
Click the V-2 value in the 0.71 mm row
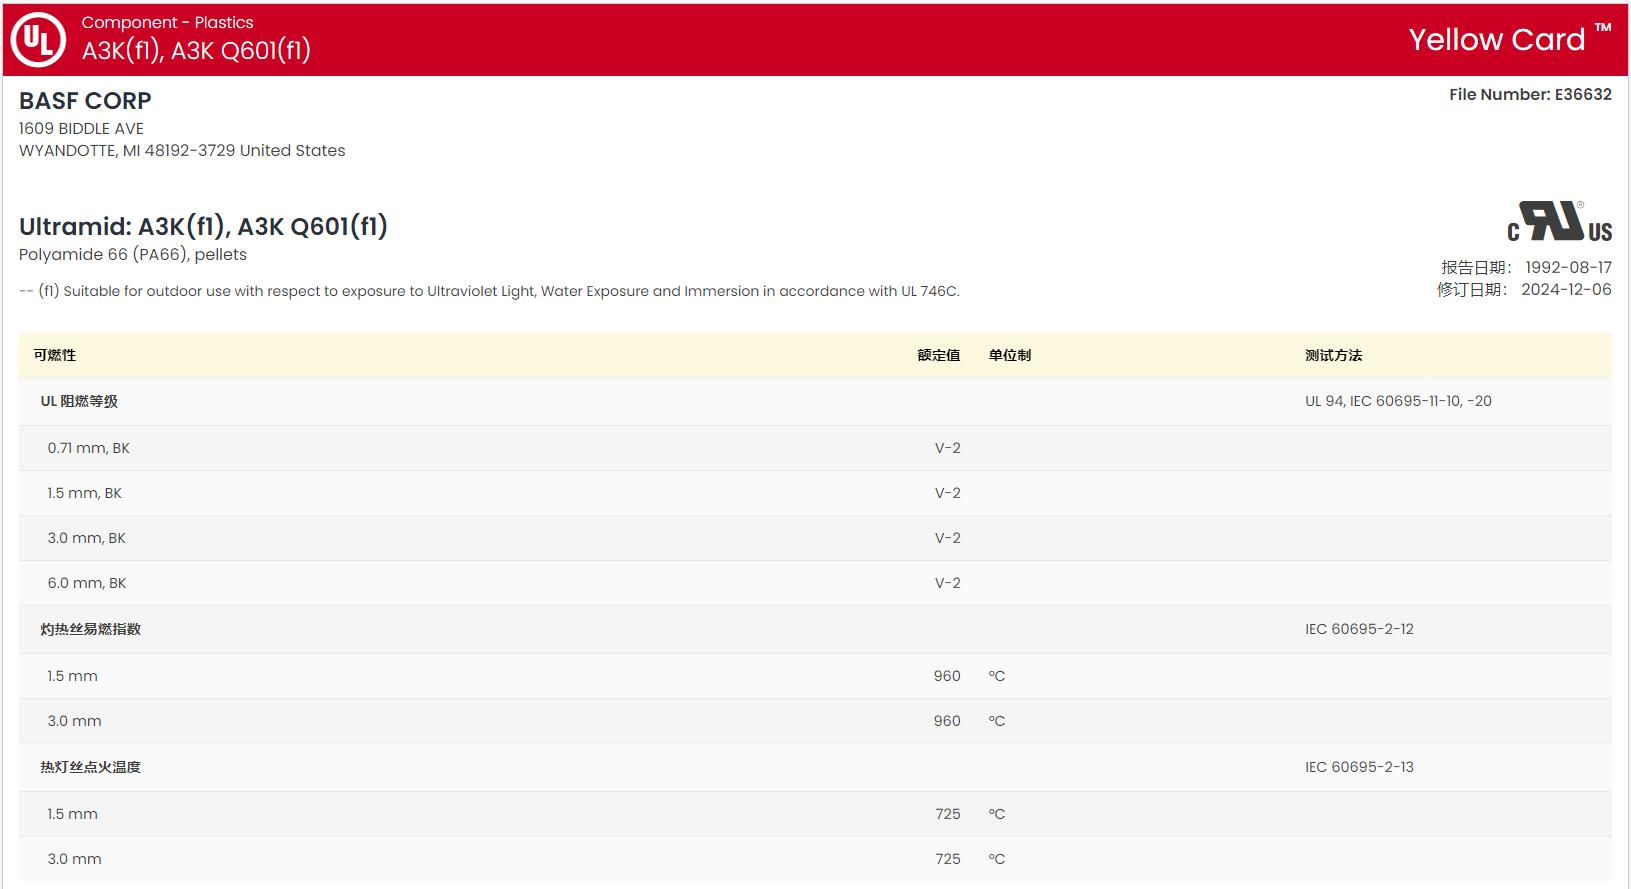coord(948,448)
